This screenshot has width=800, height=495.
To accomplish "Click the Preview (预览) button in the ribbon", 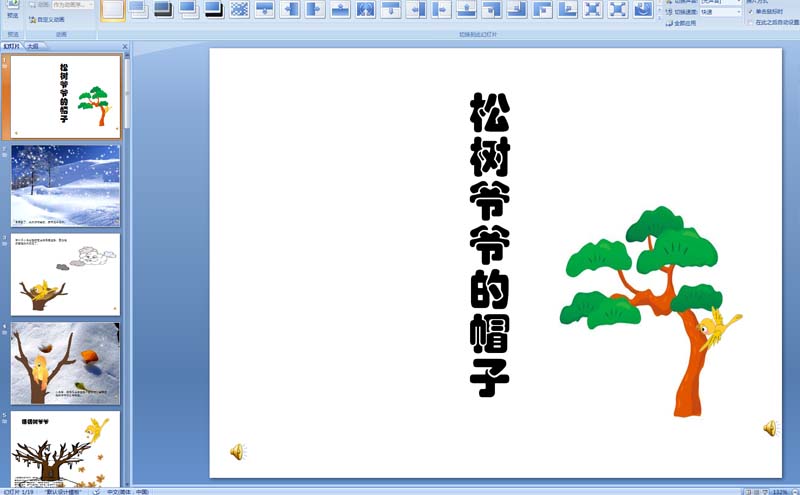I will pos(12,10).
